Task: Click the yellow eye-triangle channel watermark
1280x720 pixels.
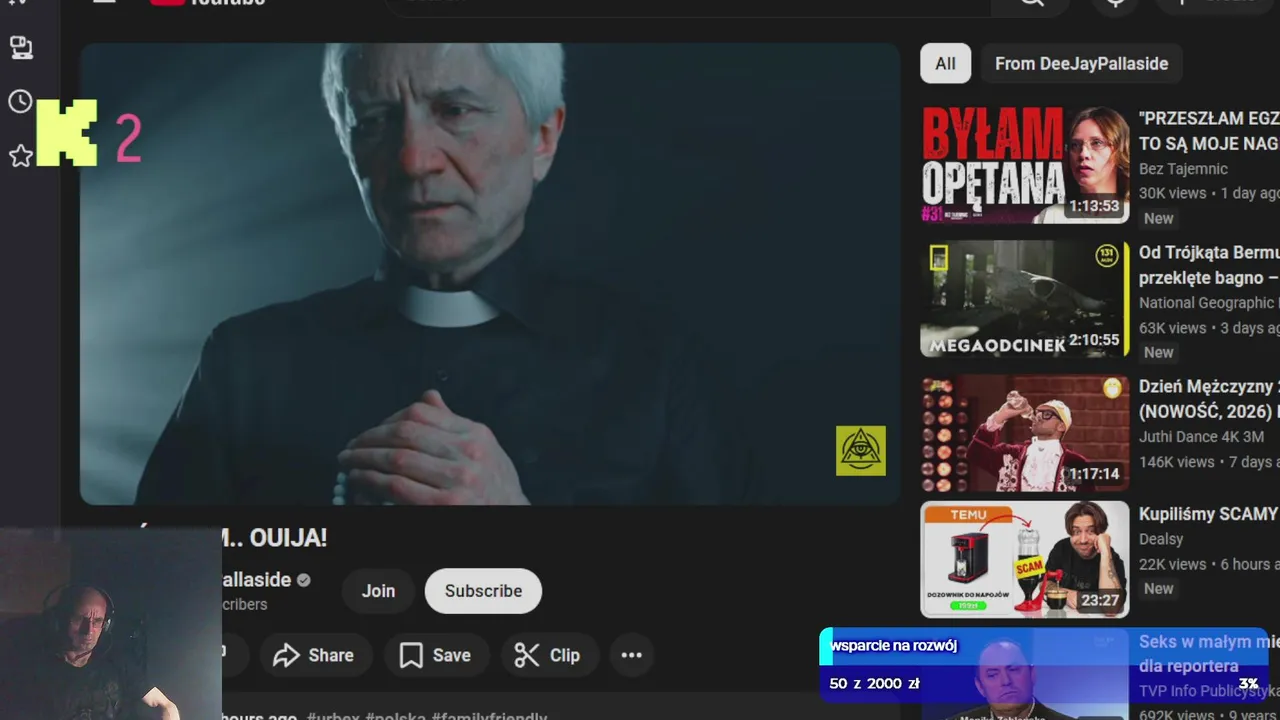Action: tap(861, 451)
